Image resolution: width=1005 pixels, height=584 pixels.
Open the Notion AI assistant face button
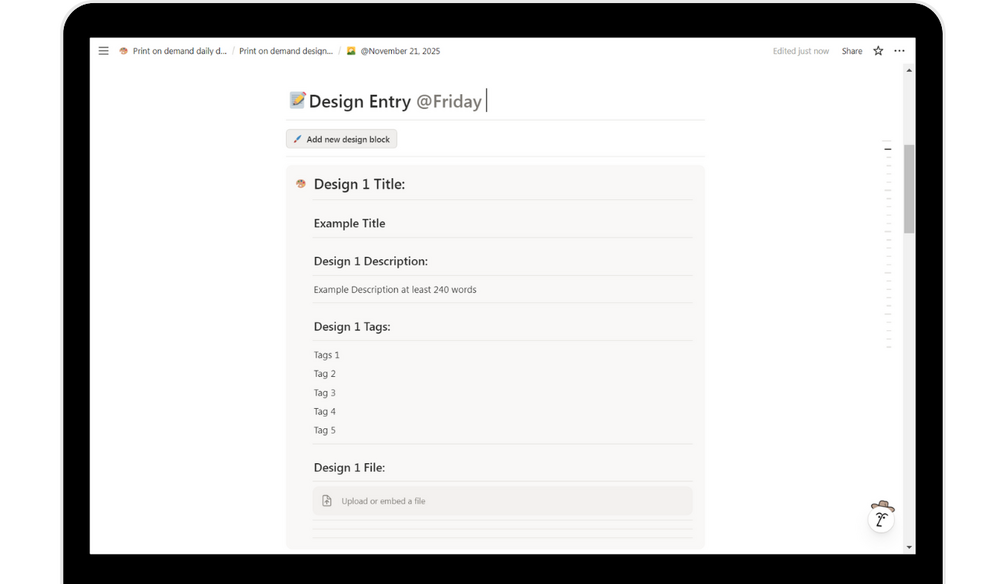click(881, 517)
